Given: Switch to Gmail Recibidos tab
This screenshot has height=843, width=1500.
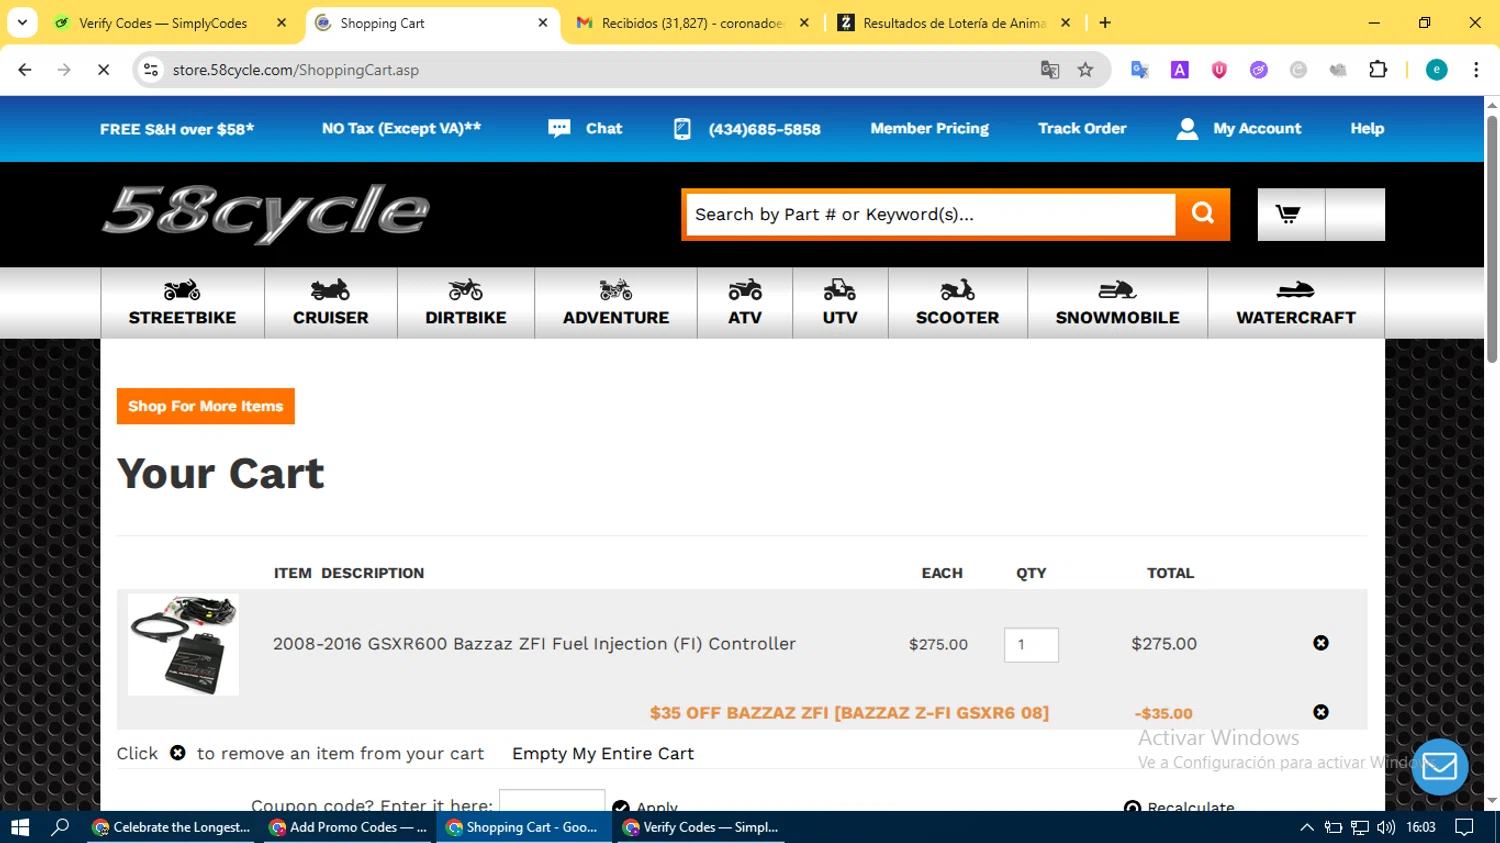Looking at the screenshot, I should [x=692, y=23].
